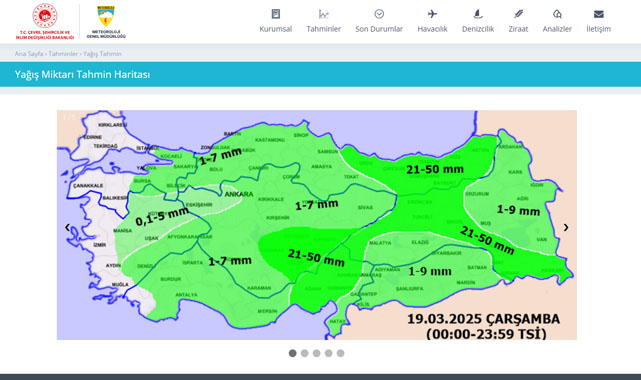
Task: Click the Meteoroloji Genel Müdürlüğü logo
Action: [x=106, y=22]
